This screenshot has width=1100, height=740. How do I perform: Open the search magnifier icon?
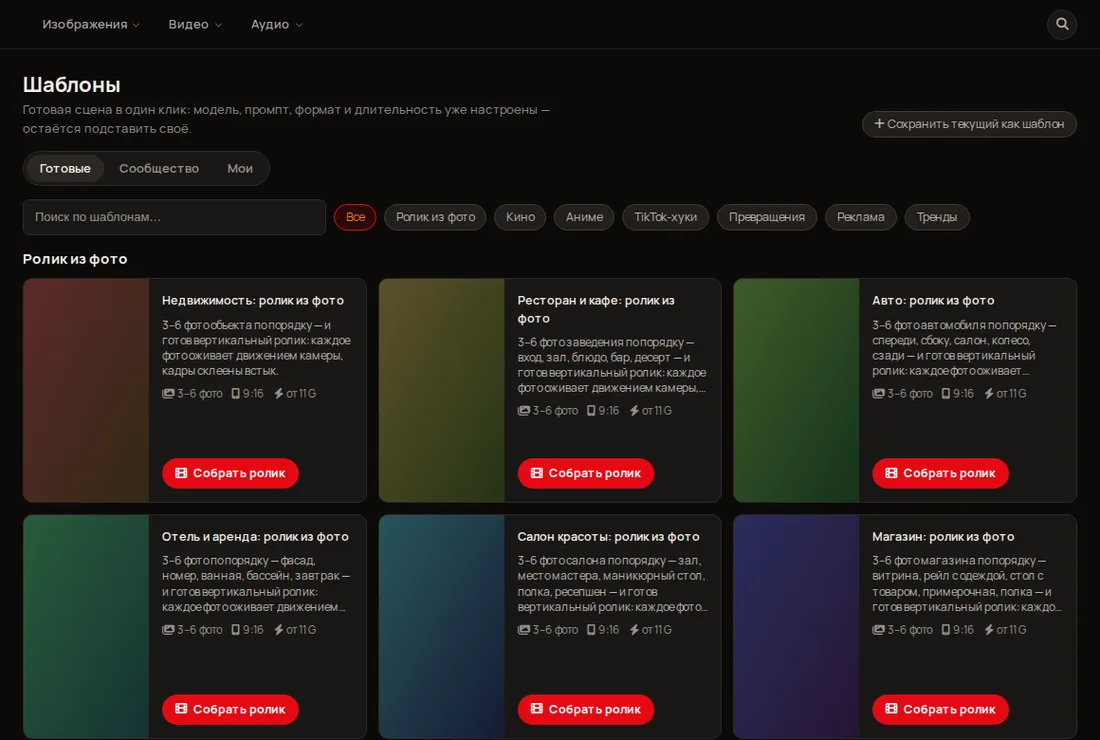pos(1062,25)
